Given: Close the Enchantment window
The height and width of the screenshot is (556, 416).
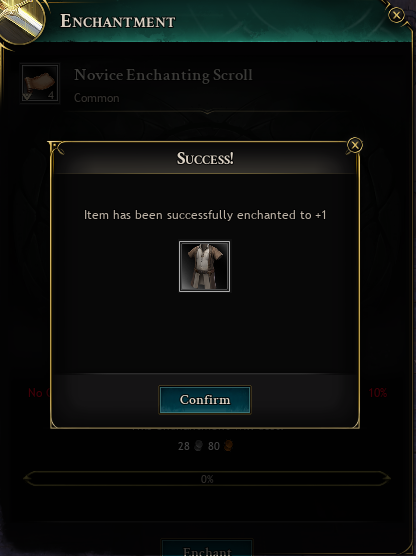Looking at the screenshot, I should (396, 15).
